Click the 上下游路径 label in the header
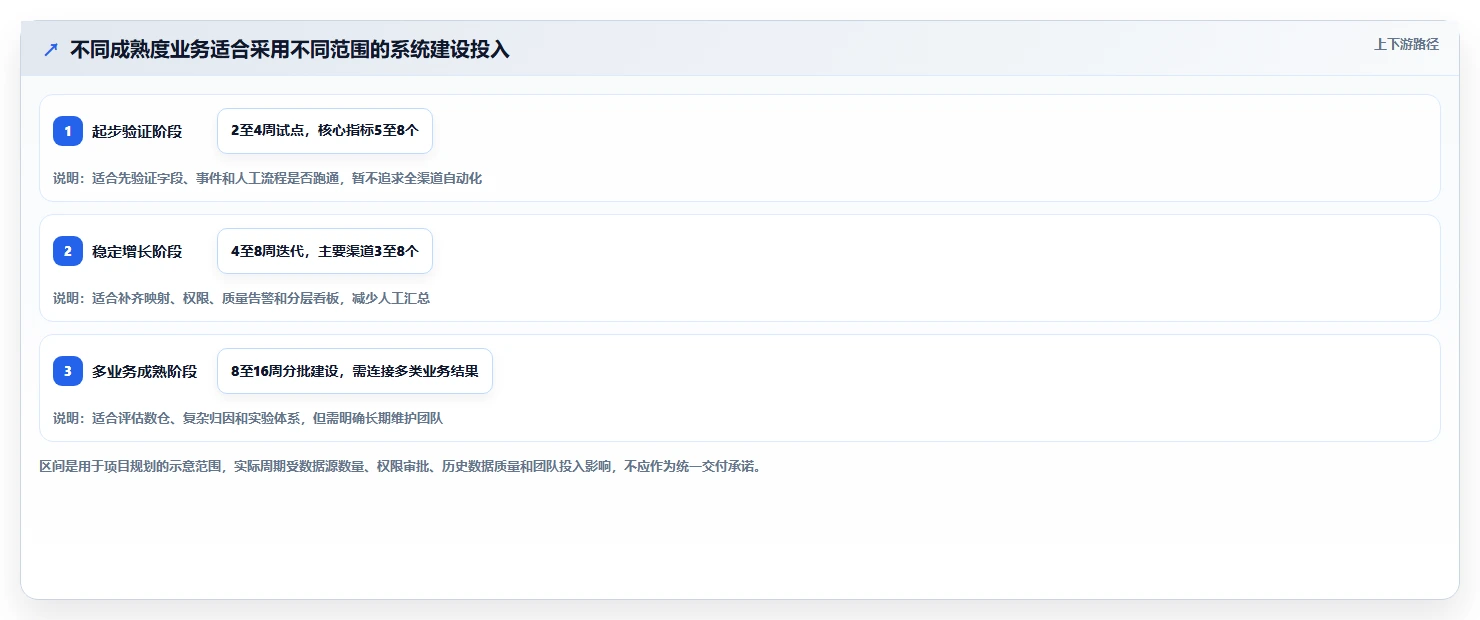This screenshot has width=1480, height=620. tap(1406, 44)
